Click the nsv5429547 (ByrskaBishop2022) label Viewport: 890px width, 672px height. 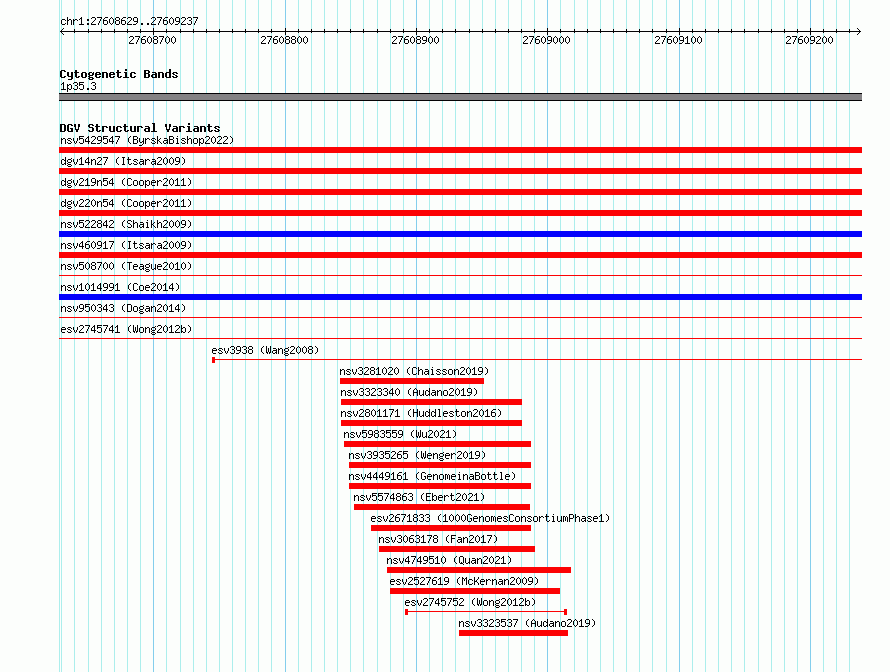click(147, 140)
